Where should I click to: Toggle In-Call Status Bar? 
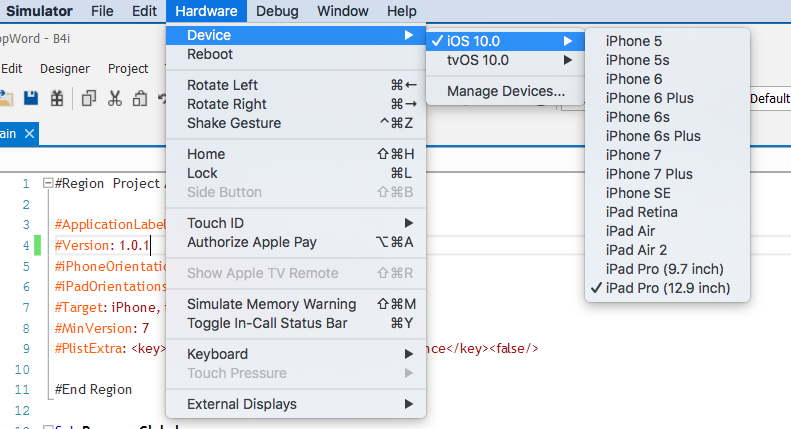pyautogui.click(x=296, y=323)
